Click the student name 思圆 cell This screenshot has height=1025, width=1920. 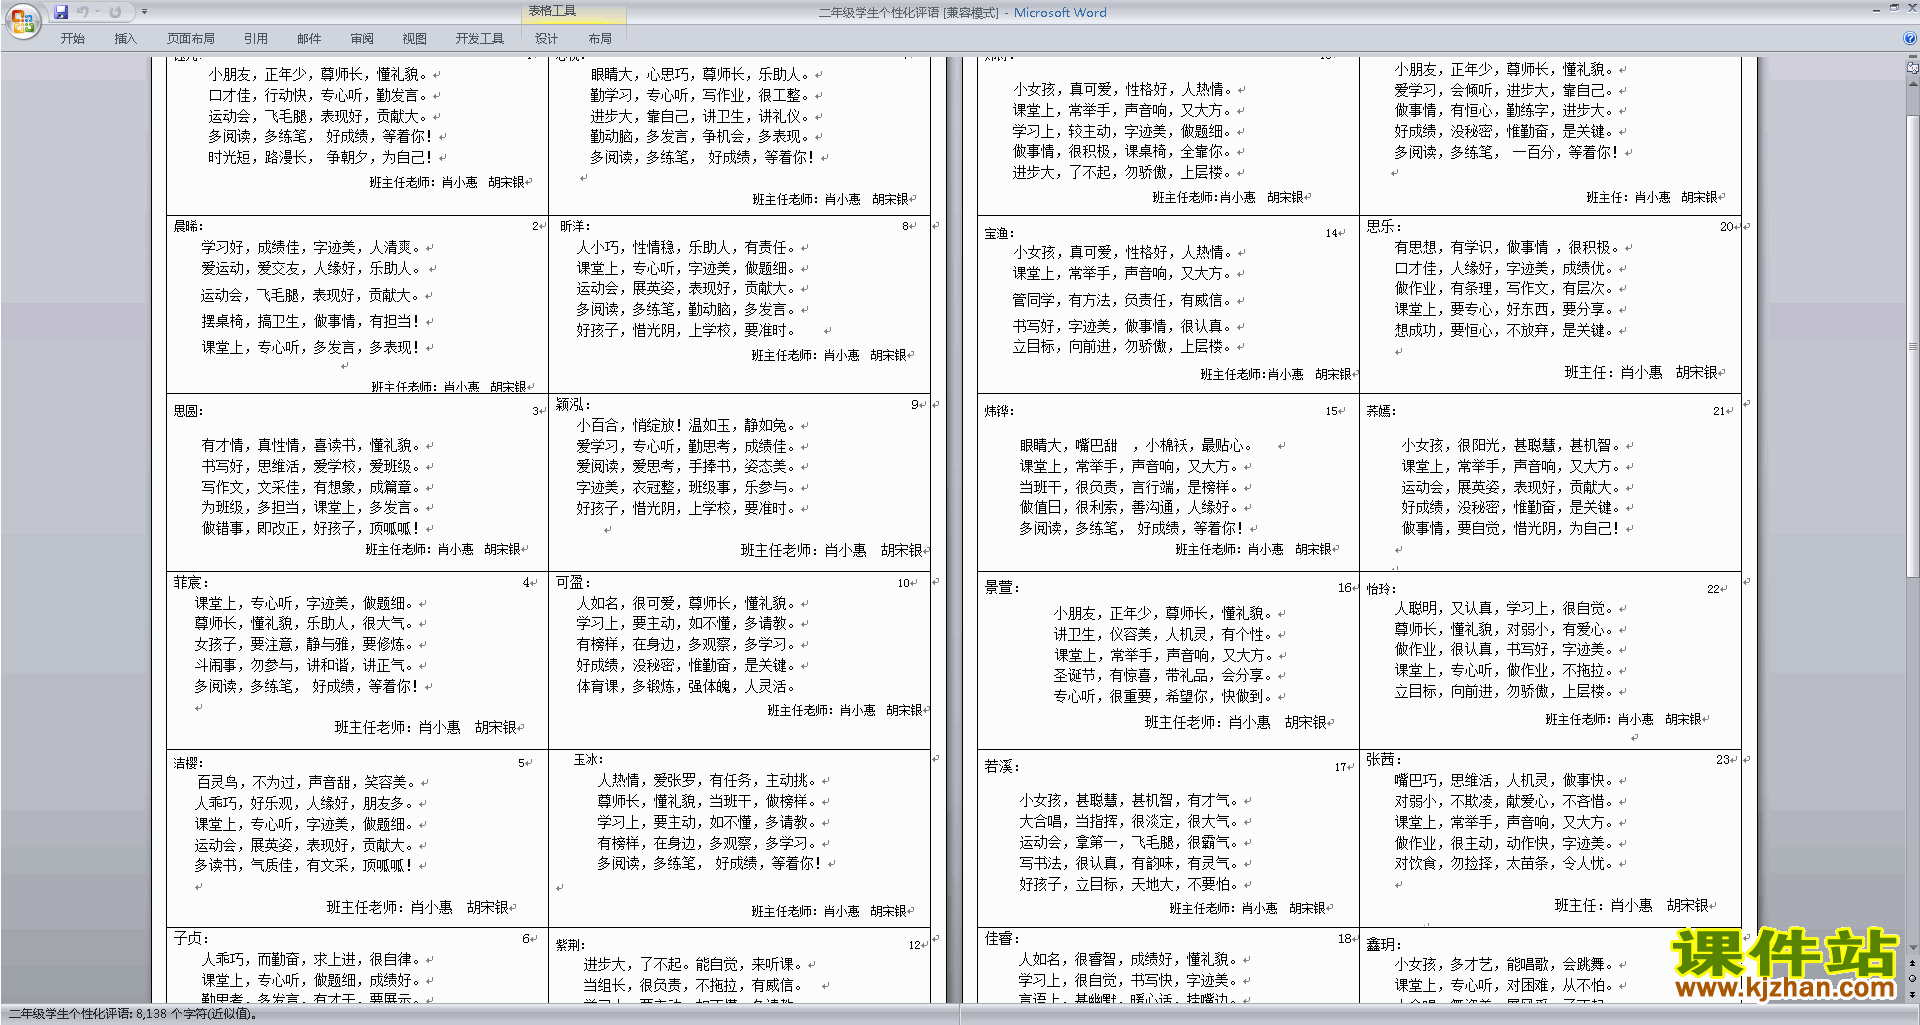point(187,410)
